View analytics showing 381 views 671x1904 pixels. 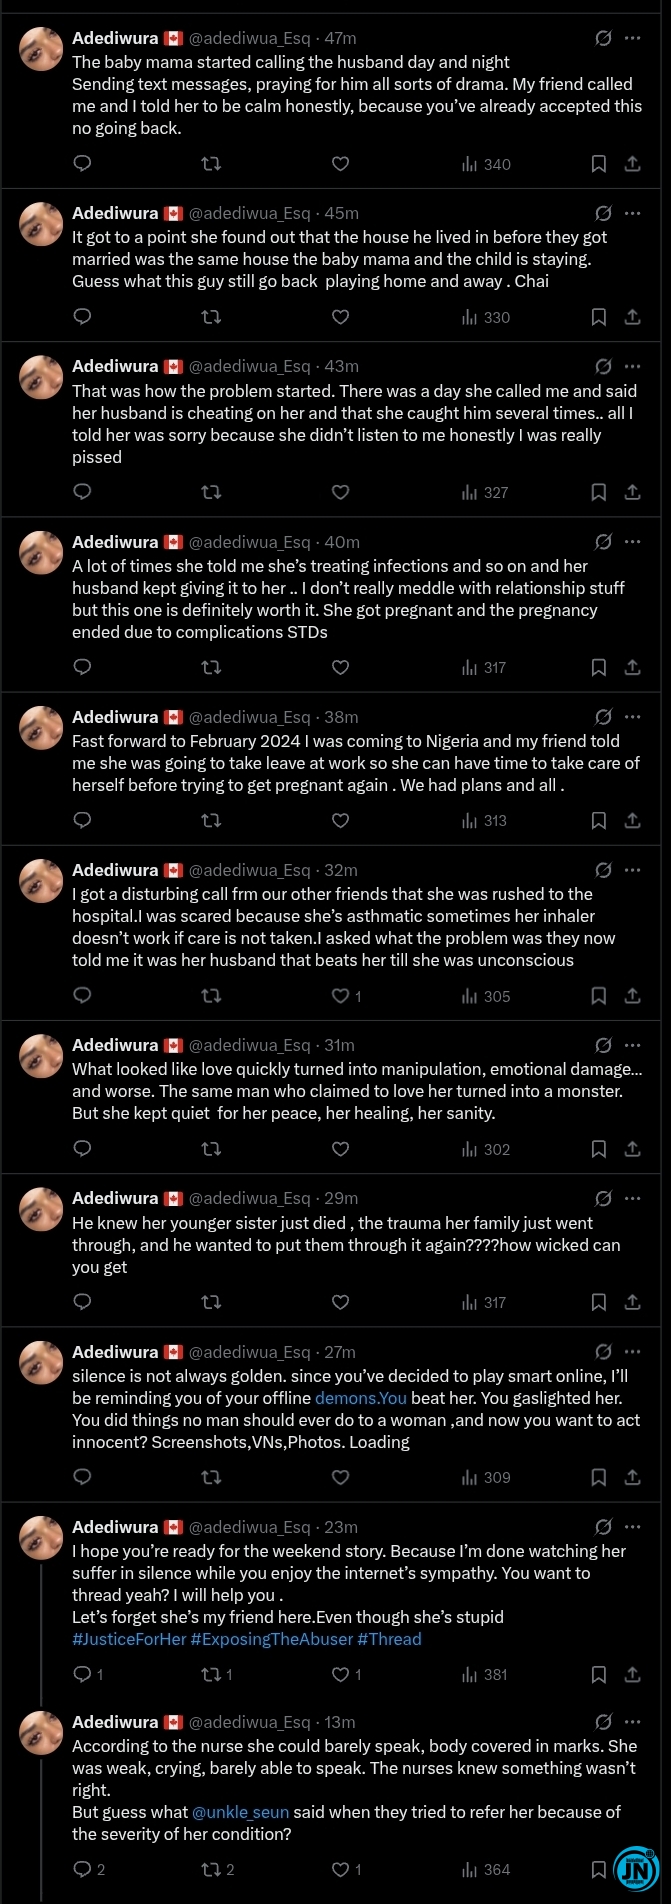485,1674
